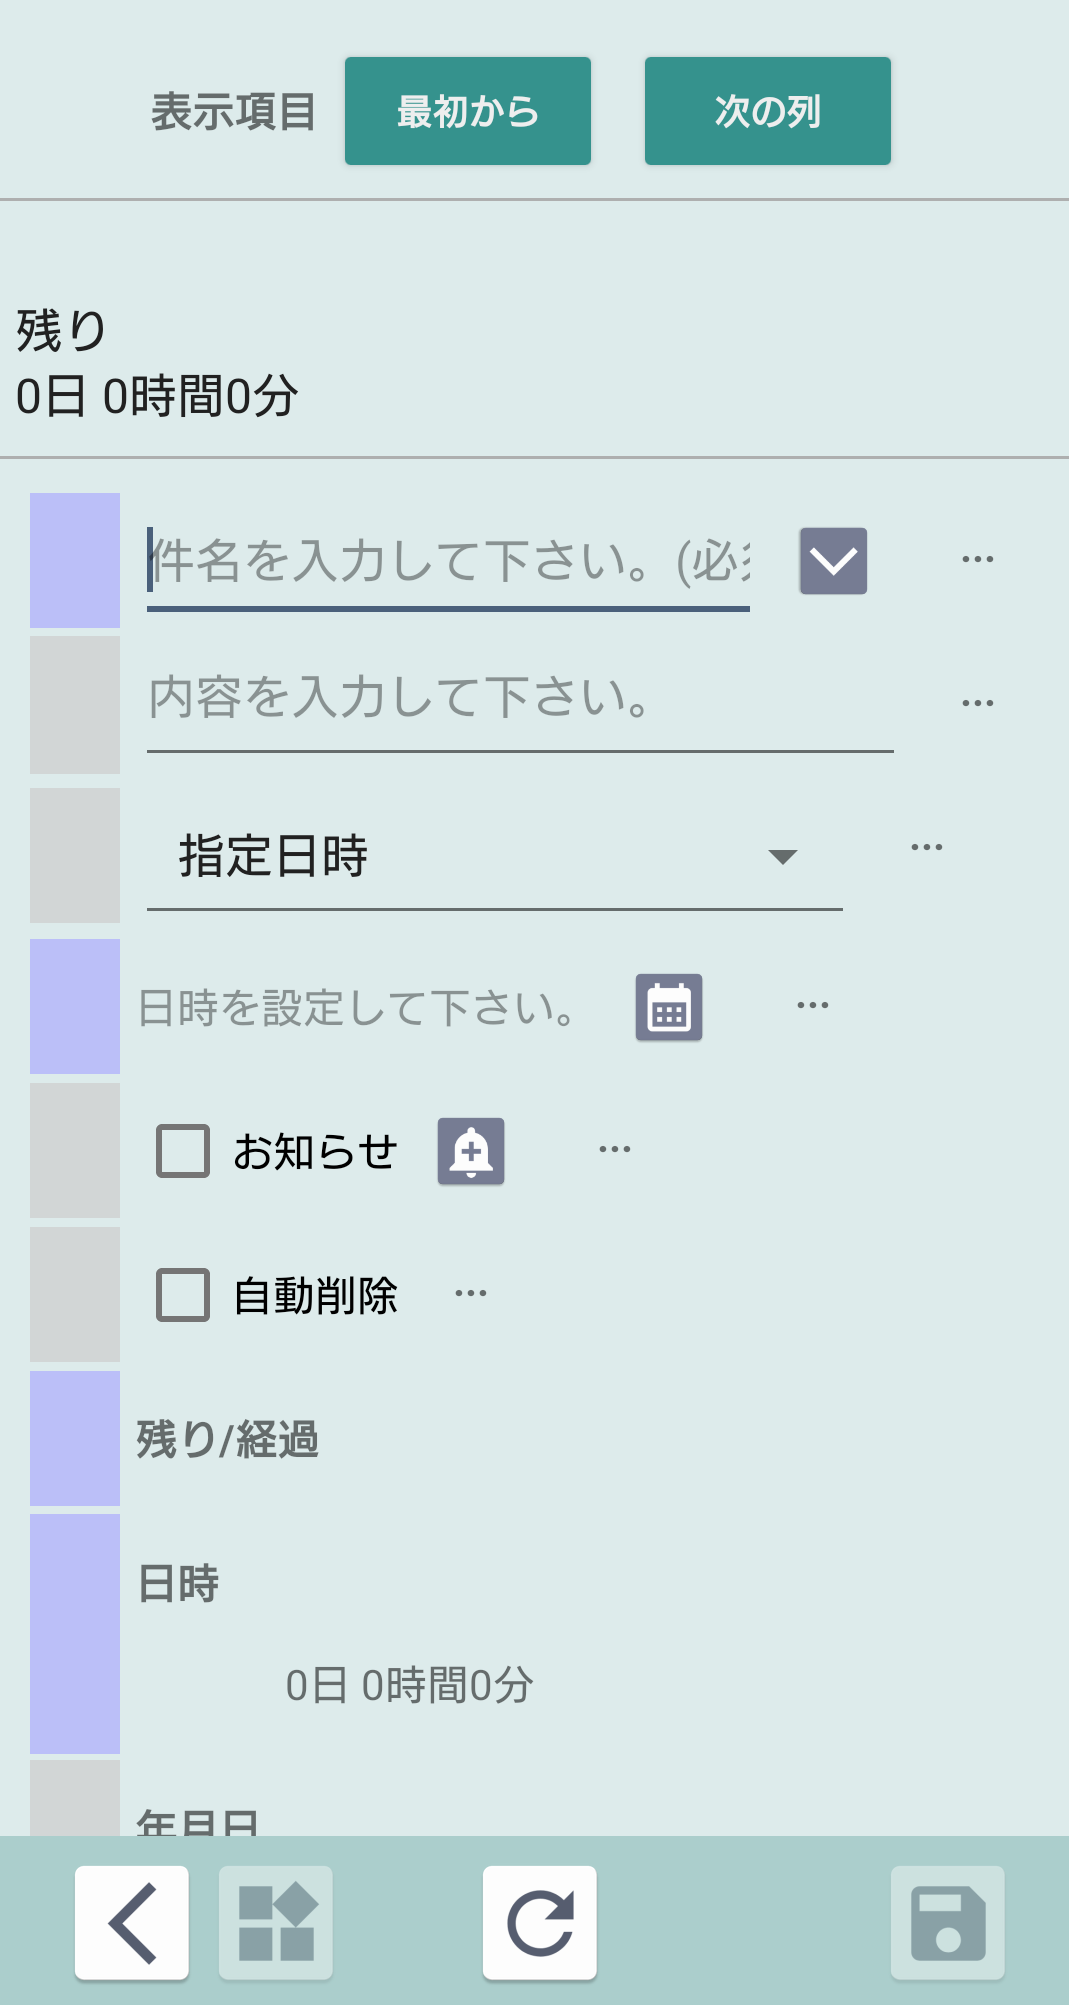Click the gray swatch beside content field
Viewport: 1069px width, 2005px height.
point(75,704)
